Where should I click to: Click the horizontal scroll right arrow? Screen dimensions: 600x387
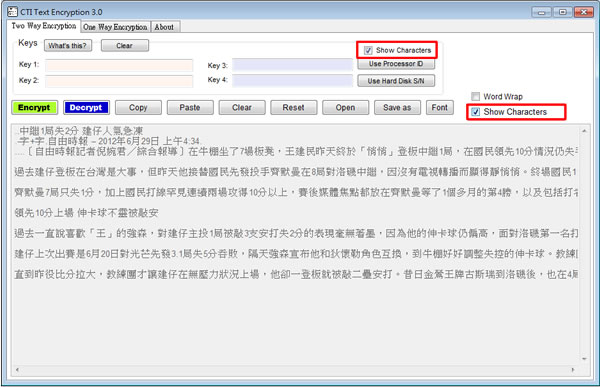(573, 370)
